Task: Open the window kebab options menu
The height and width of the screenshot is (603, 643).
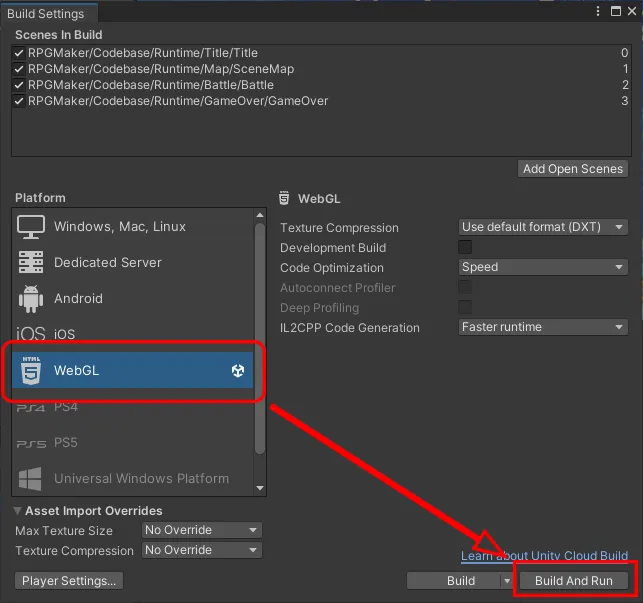Action: (x=599, y=12)
